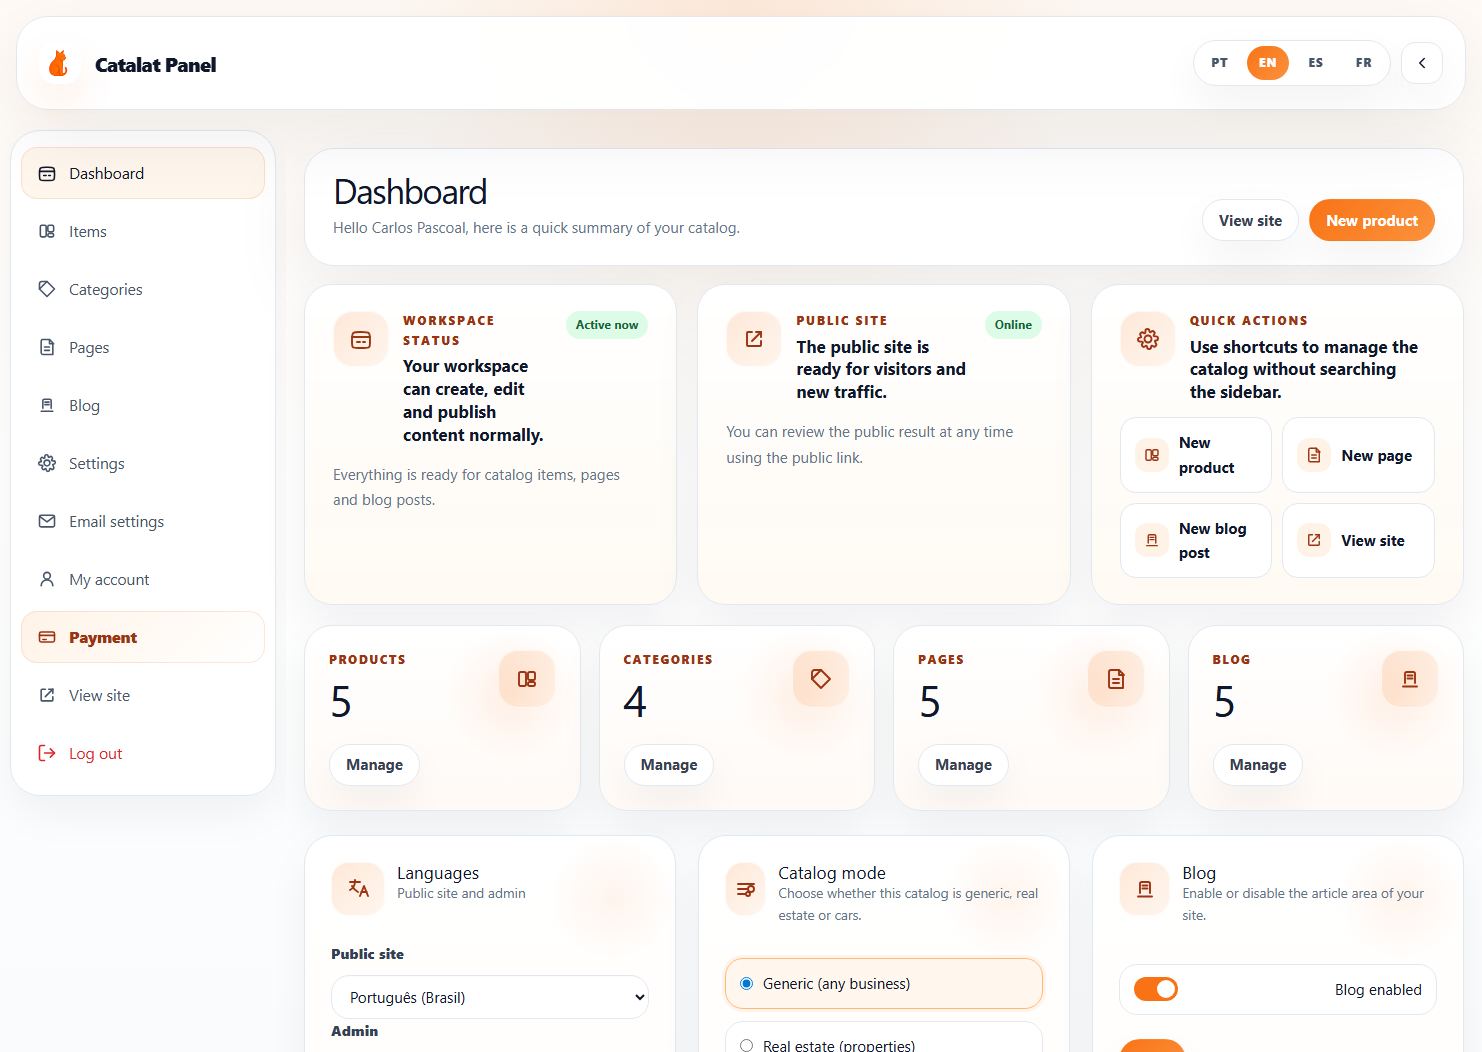The image size is (1482, 1052).
Task: Click Manage under Categories
Action: pyautogui.click(x=669, y=765)
